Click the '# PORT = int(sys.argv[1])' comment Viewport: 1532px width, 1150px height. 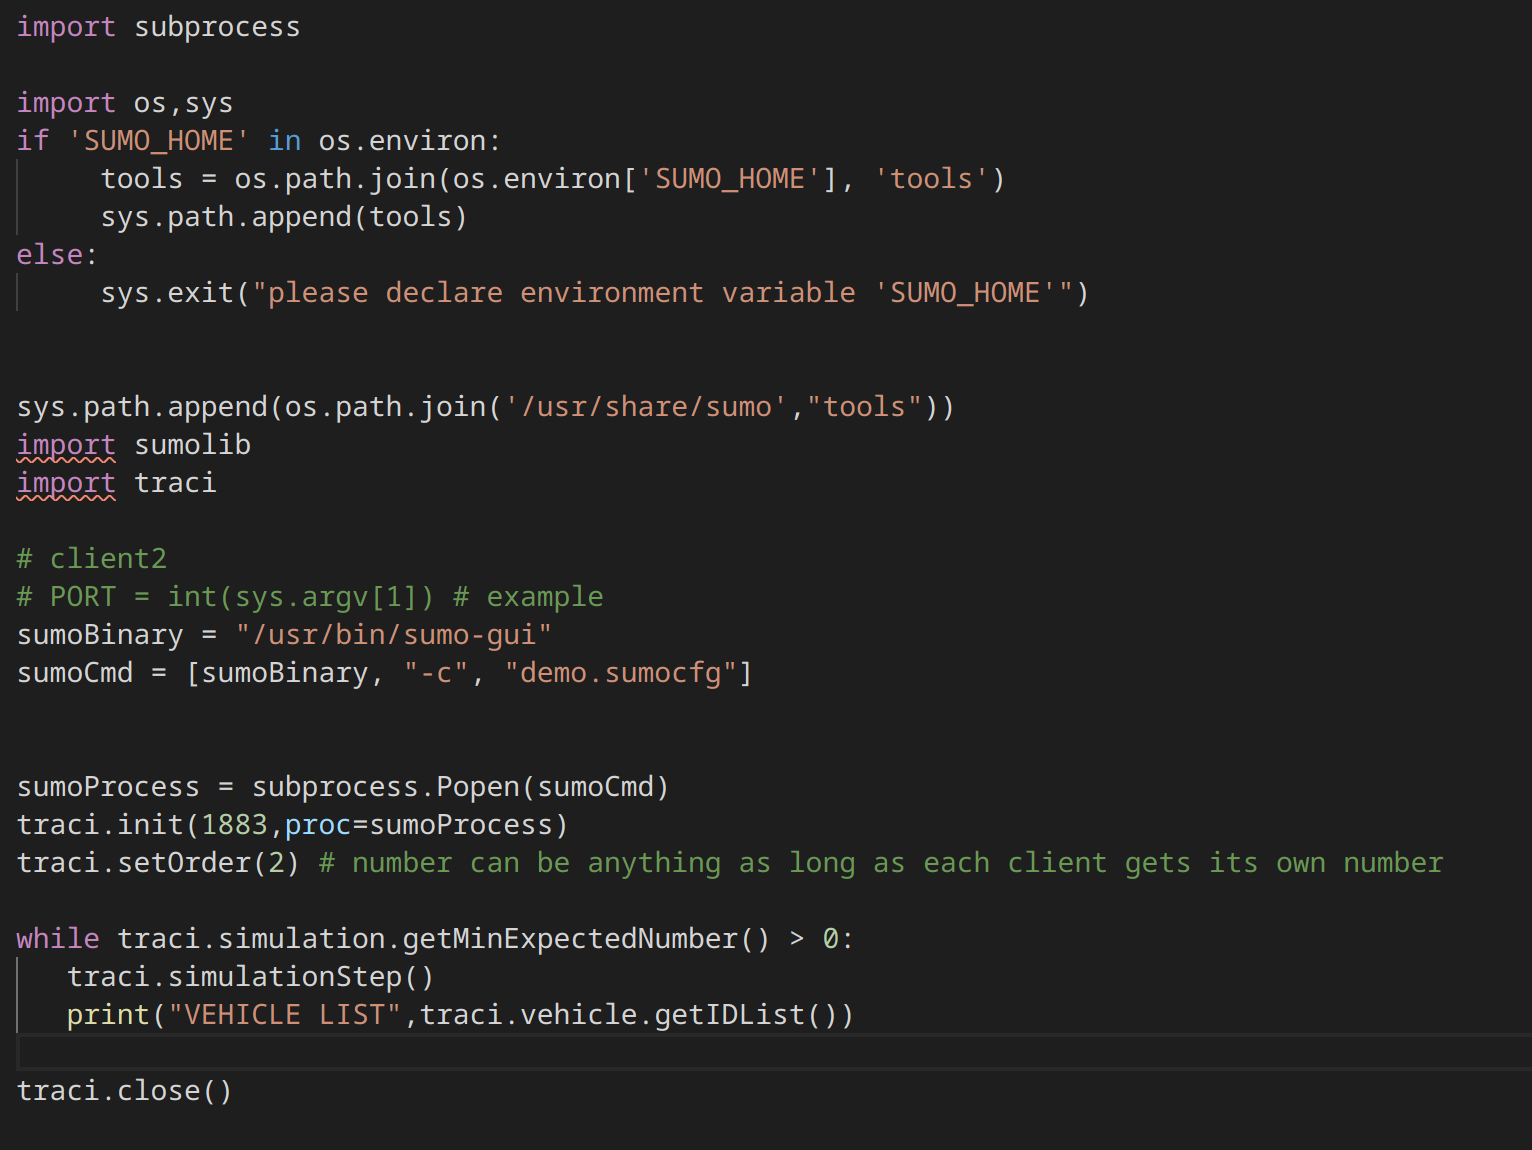[x=226, y=597]
